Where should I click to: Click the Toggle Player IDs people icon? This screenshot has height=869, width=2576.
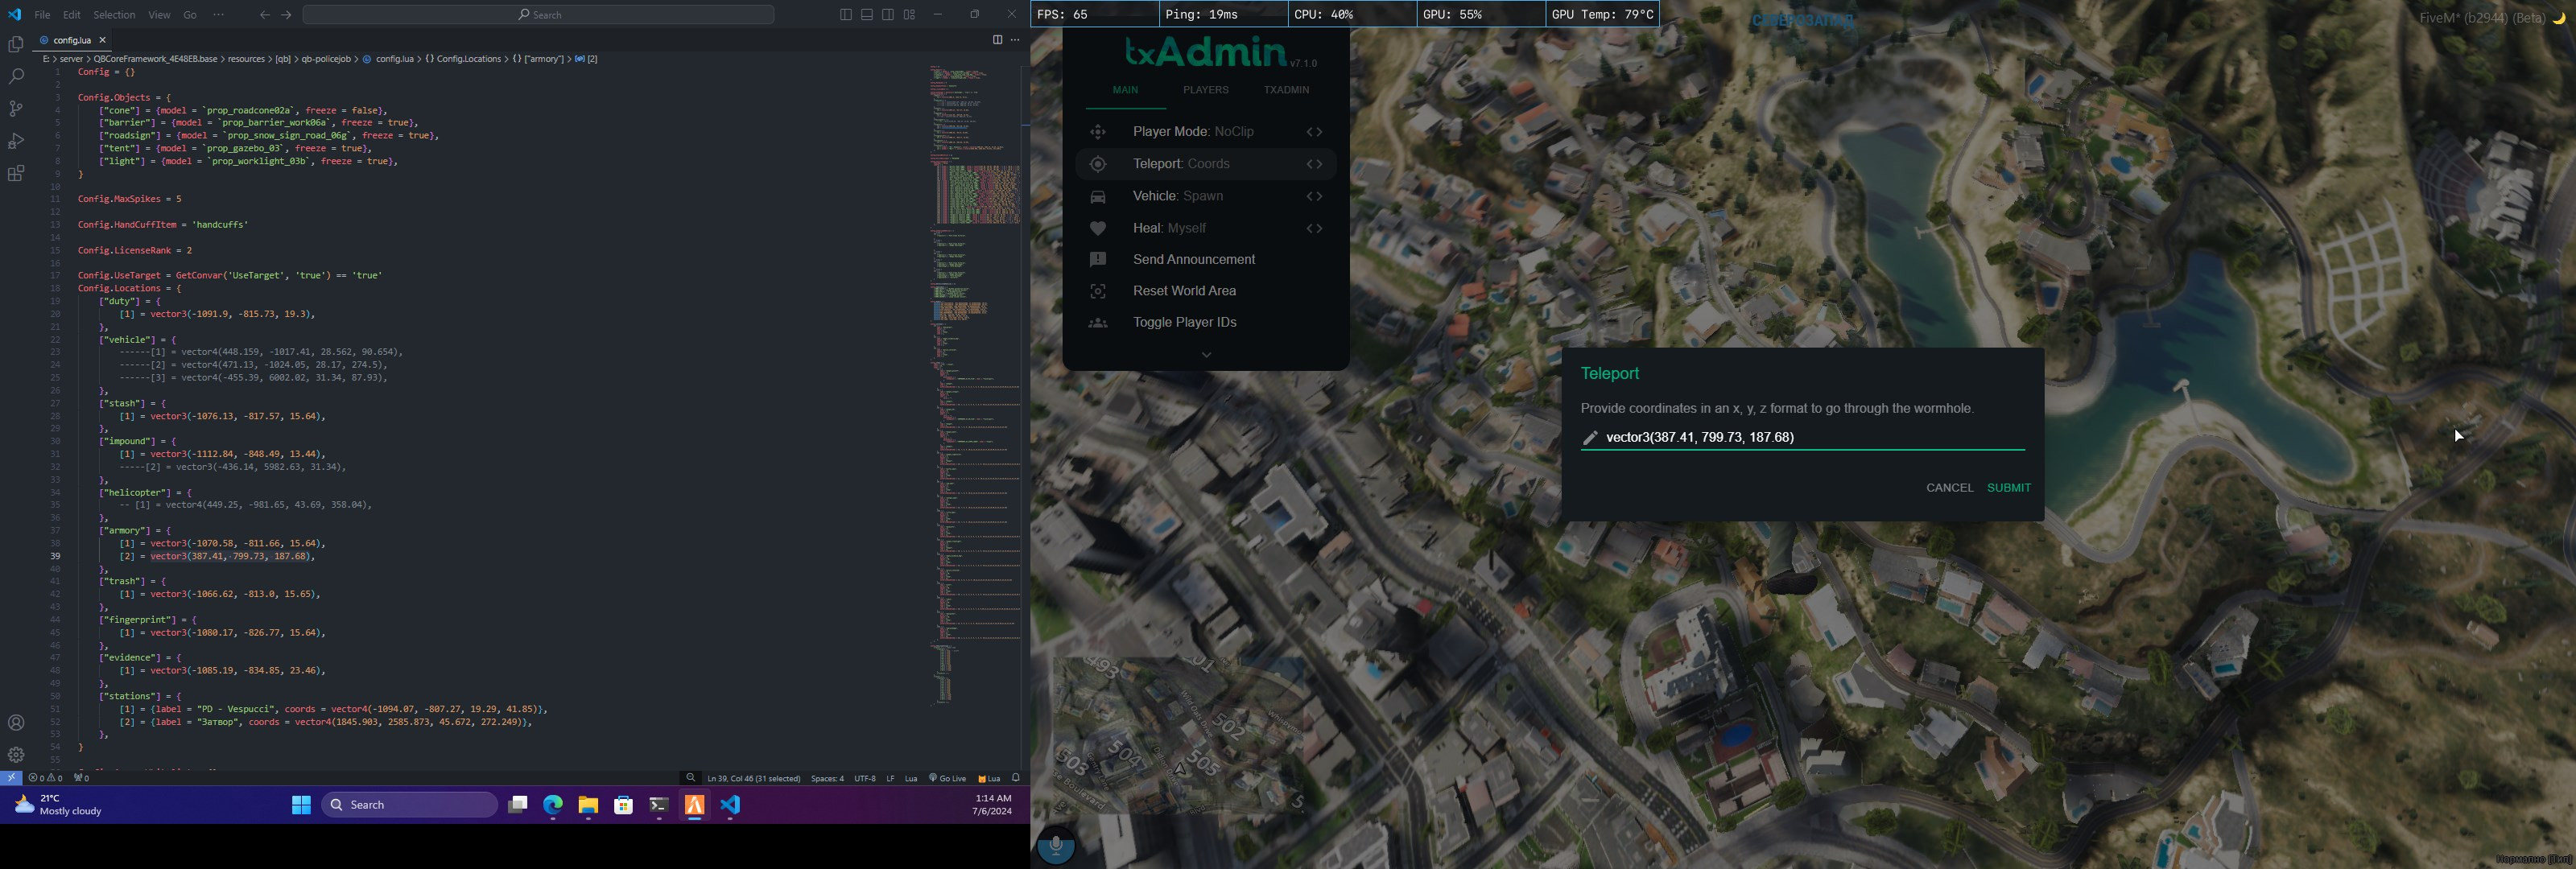coord(1098,323)
